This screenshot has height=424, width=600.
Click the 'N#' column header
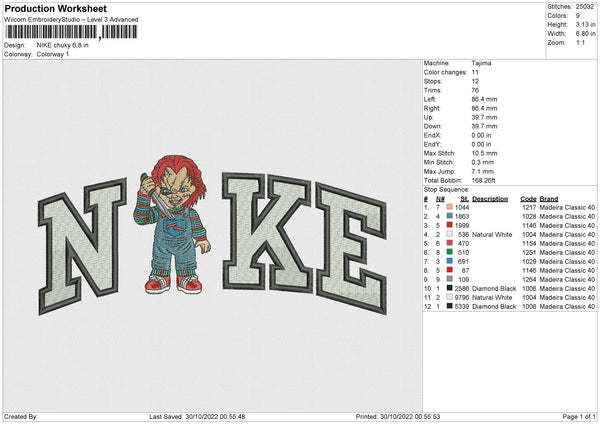click(x=440, y=199)
